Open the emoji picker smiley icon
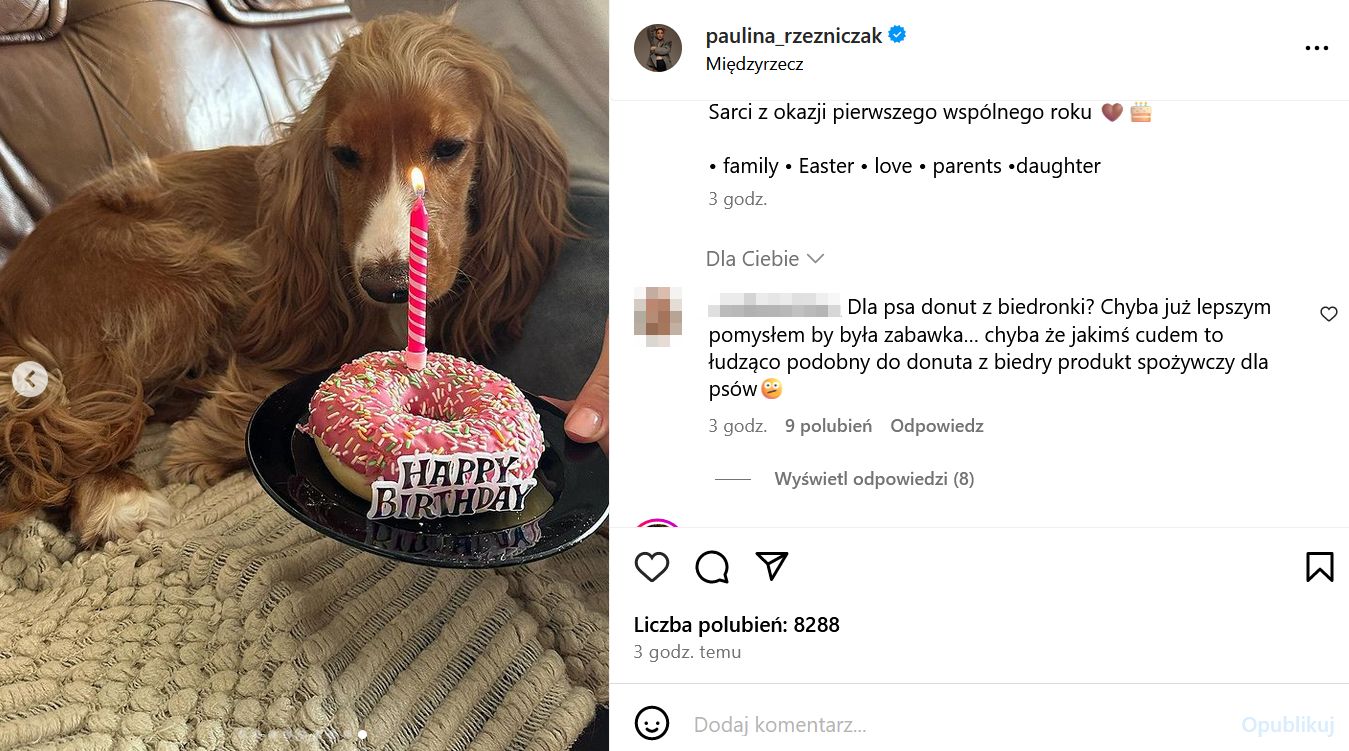Screen dimensions: 1349x751 652,724
